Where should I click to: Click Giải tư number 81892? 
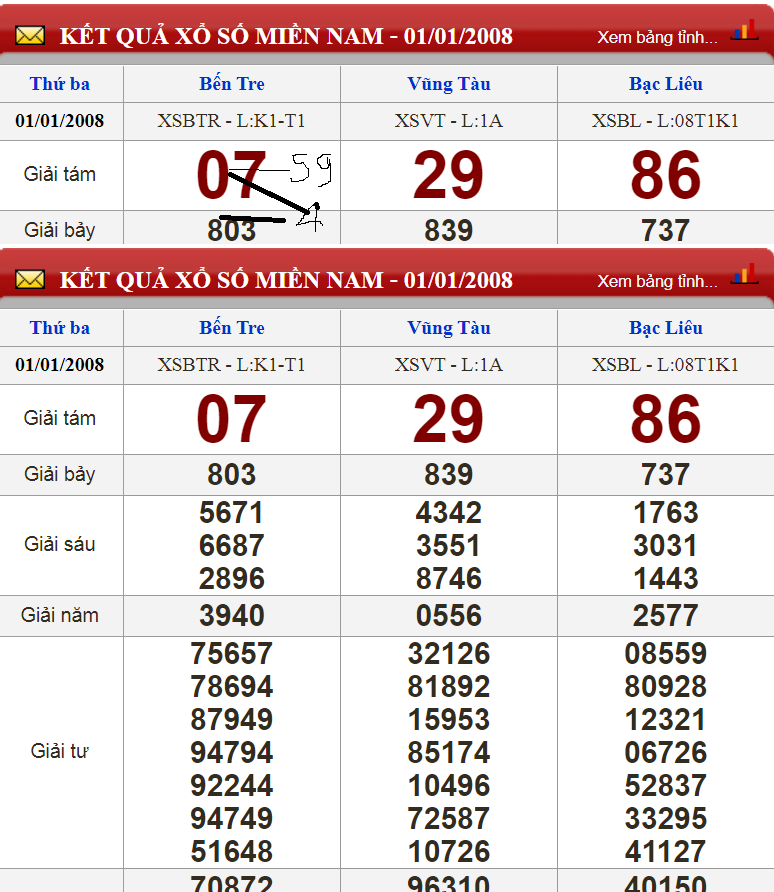(449, 687)
